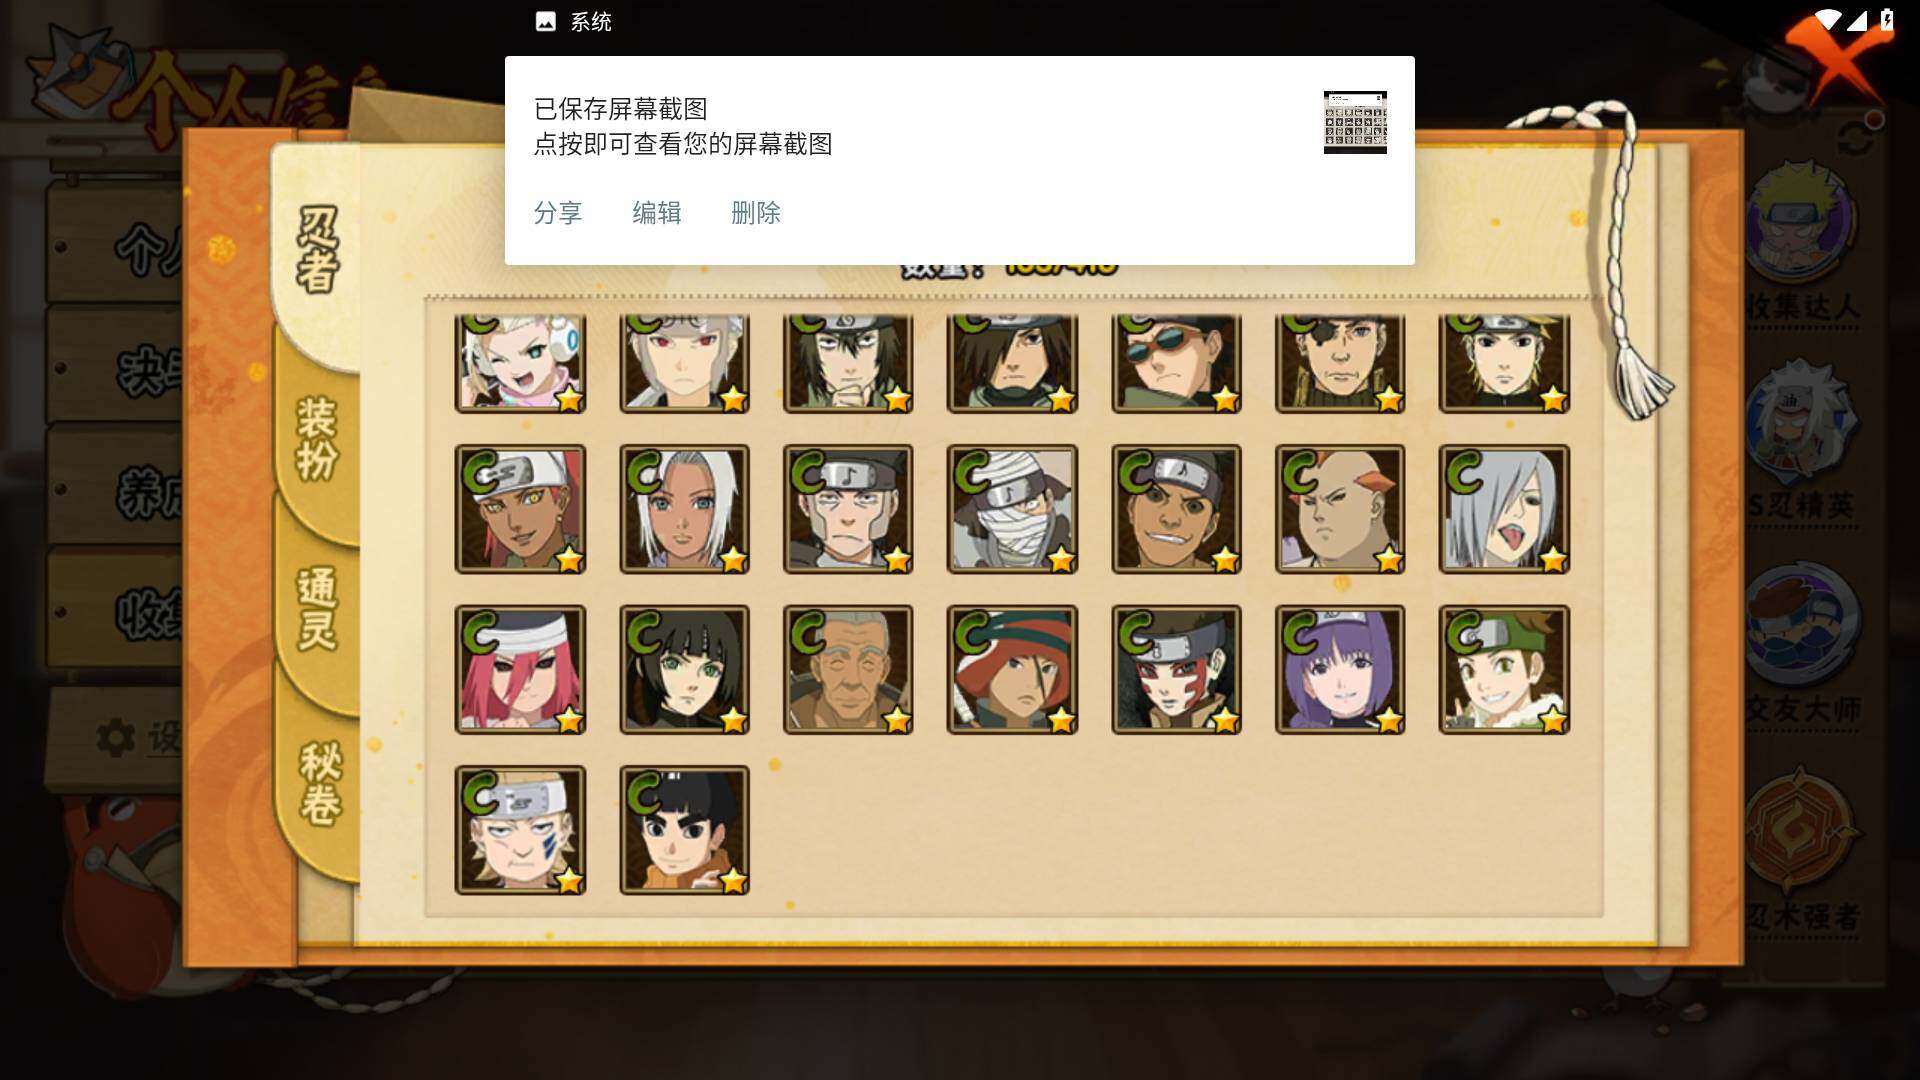Select the red-haired dark-skinned ninja portrait
The image size is (1920, 1080).
(x=520, y=509)
